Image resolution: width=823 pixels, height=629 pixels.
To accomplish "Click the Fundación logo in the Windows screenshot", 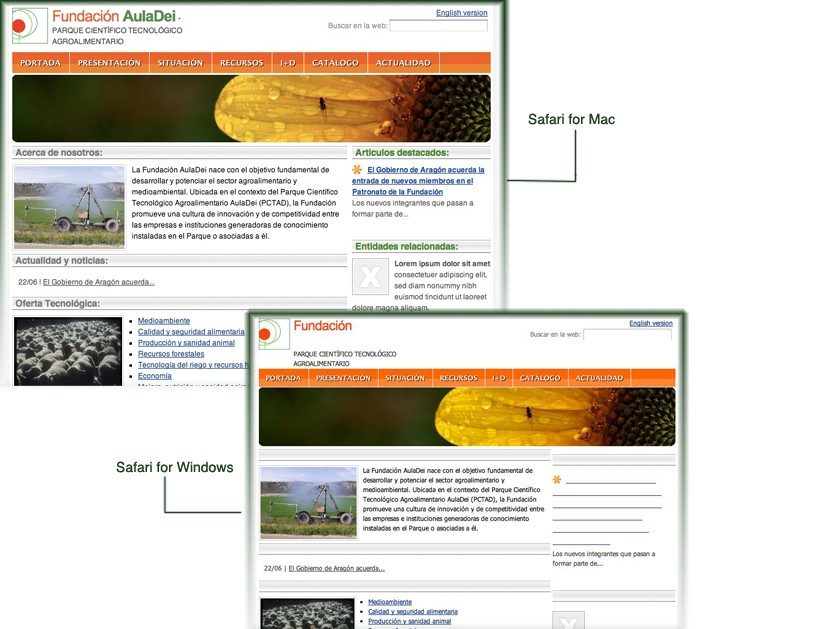I will 274,333.
